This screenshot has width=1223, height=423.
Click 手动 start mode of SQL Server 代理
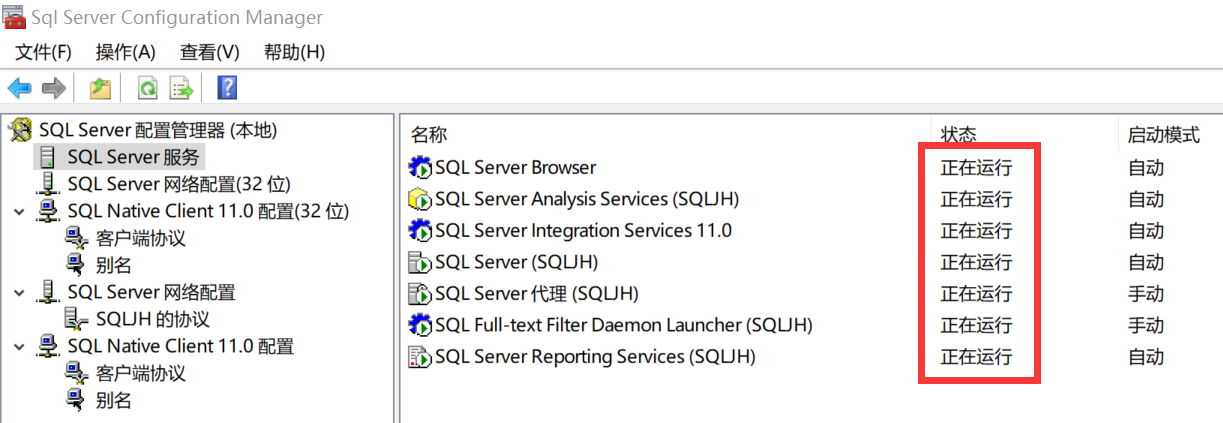coord(1146,294)
